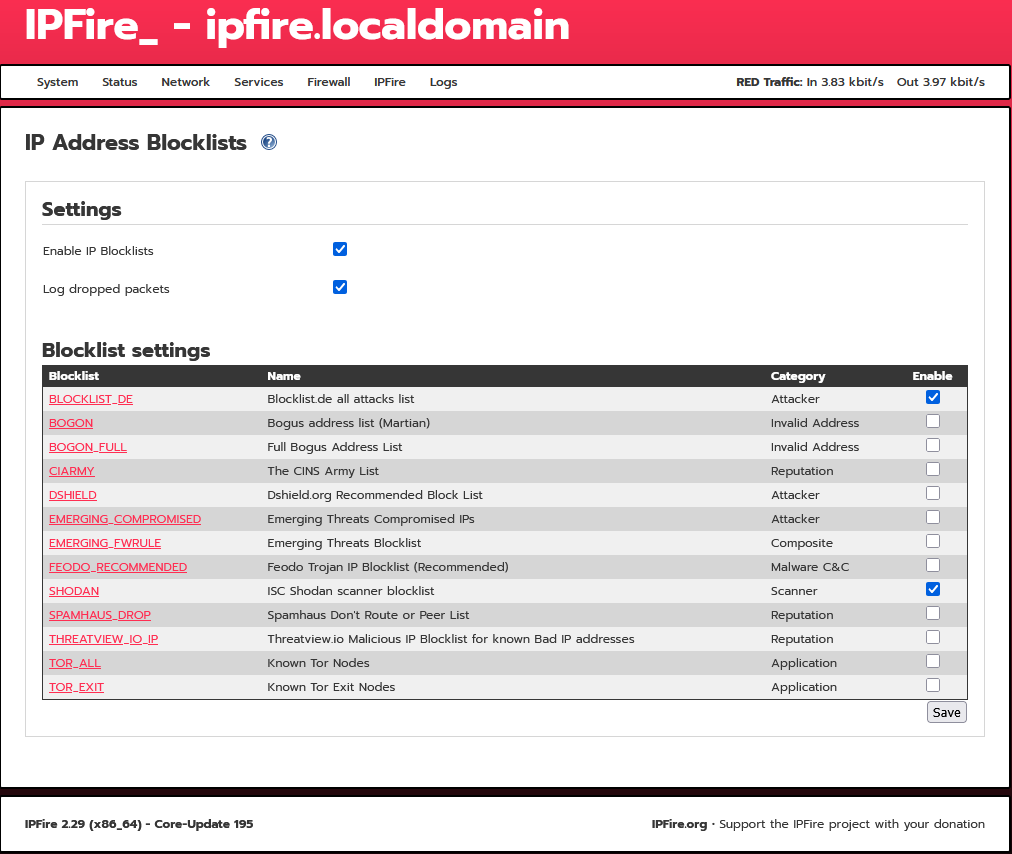Toggle the Enable IP Blocklists checkbox

tap(340, 249)
